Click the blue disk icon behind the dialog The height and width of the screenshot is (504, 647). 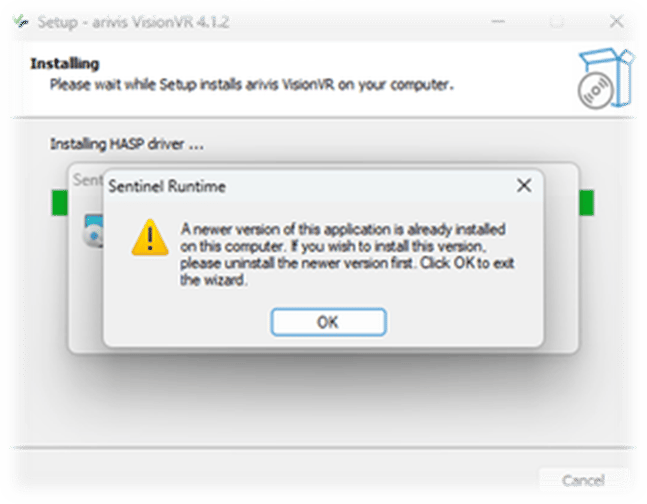tap(93, 231)
